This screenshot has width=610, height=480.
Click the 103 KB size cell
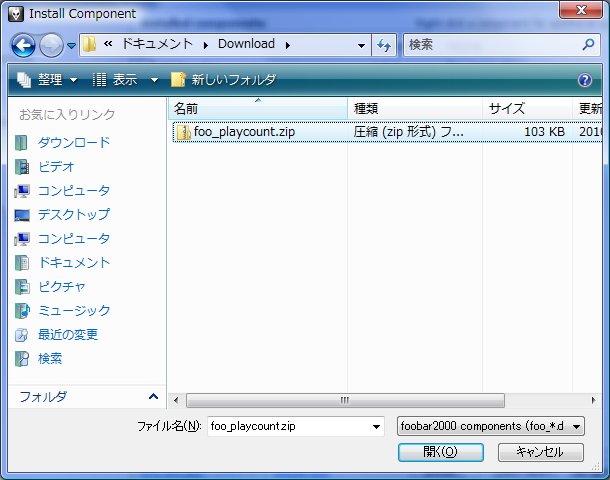click(544, 132)
